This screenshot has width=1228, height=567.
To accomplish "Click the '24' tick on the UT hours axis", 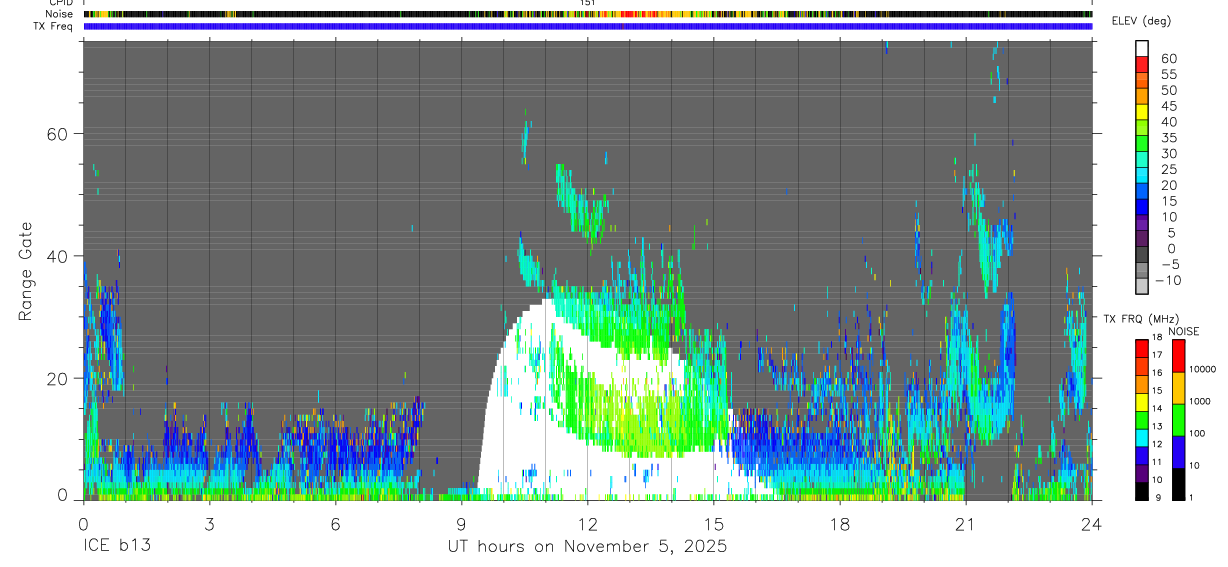I will (x=1091, y=524).
